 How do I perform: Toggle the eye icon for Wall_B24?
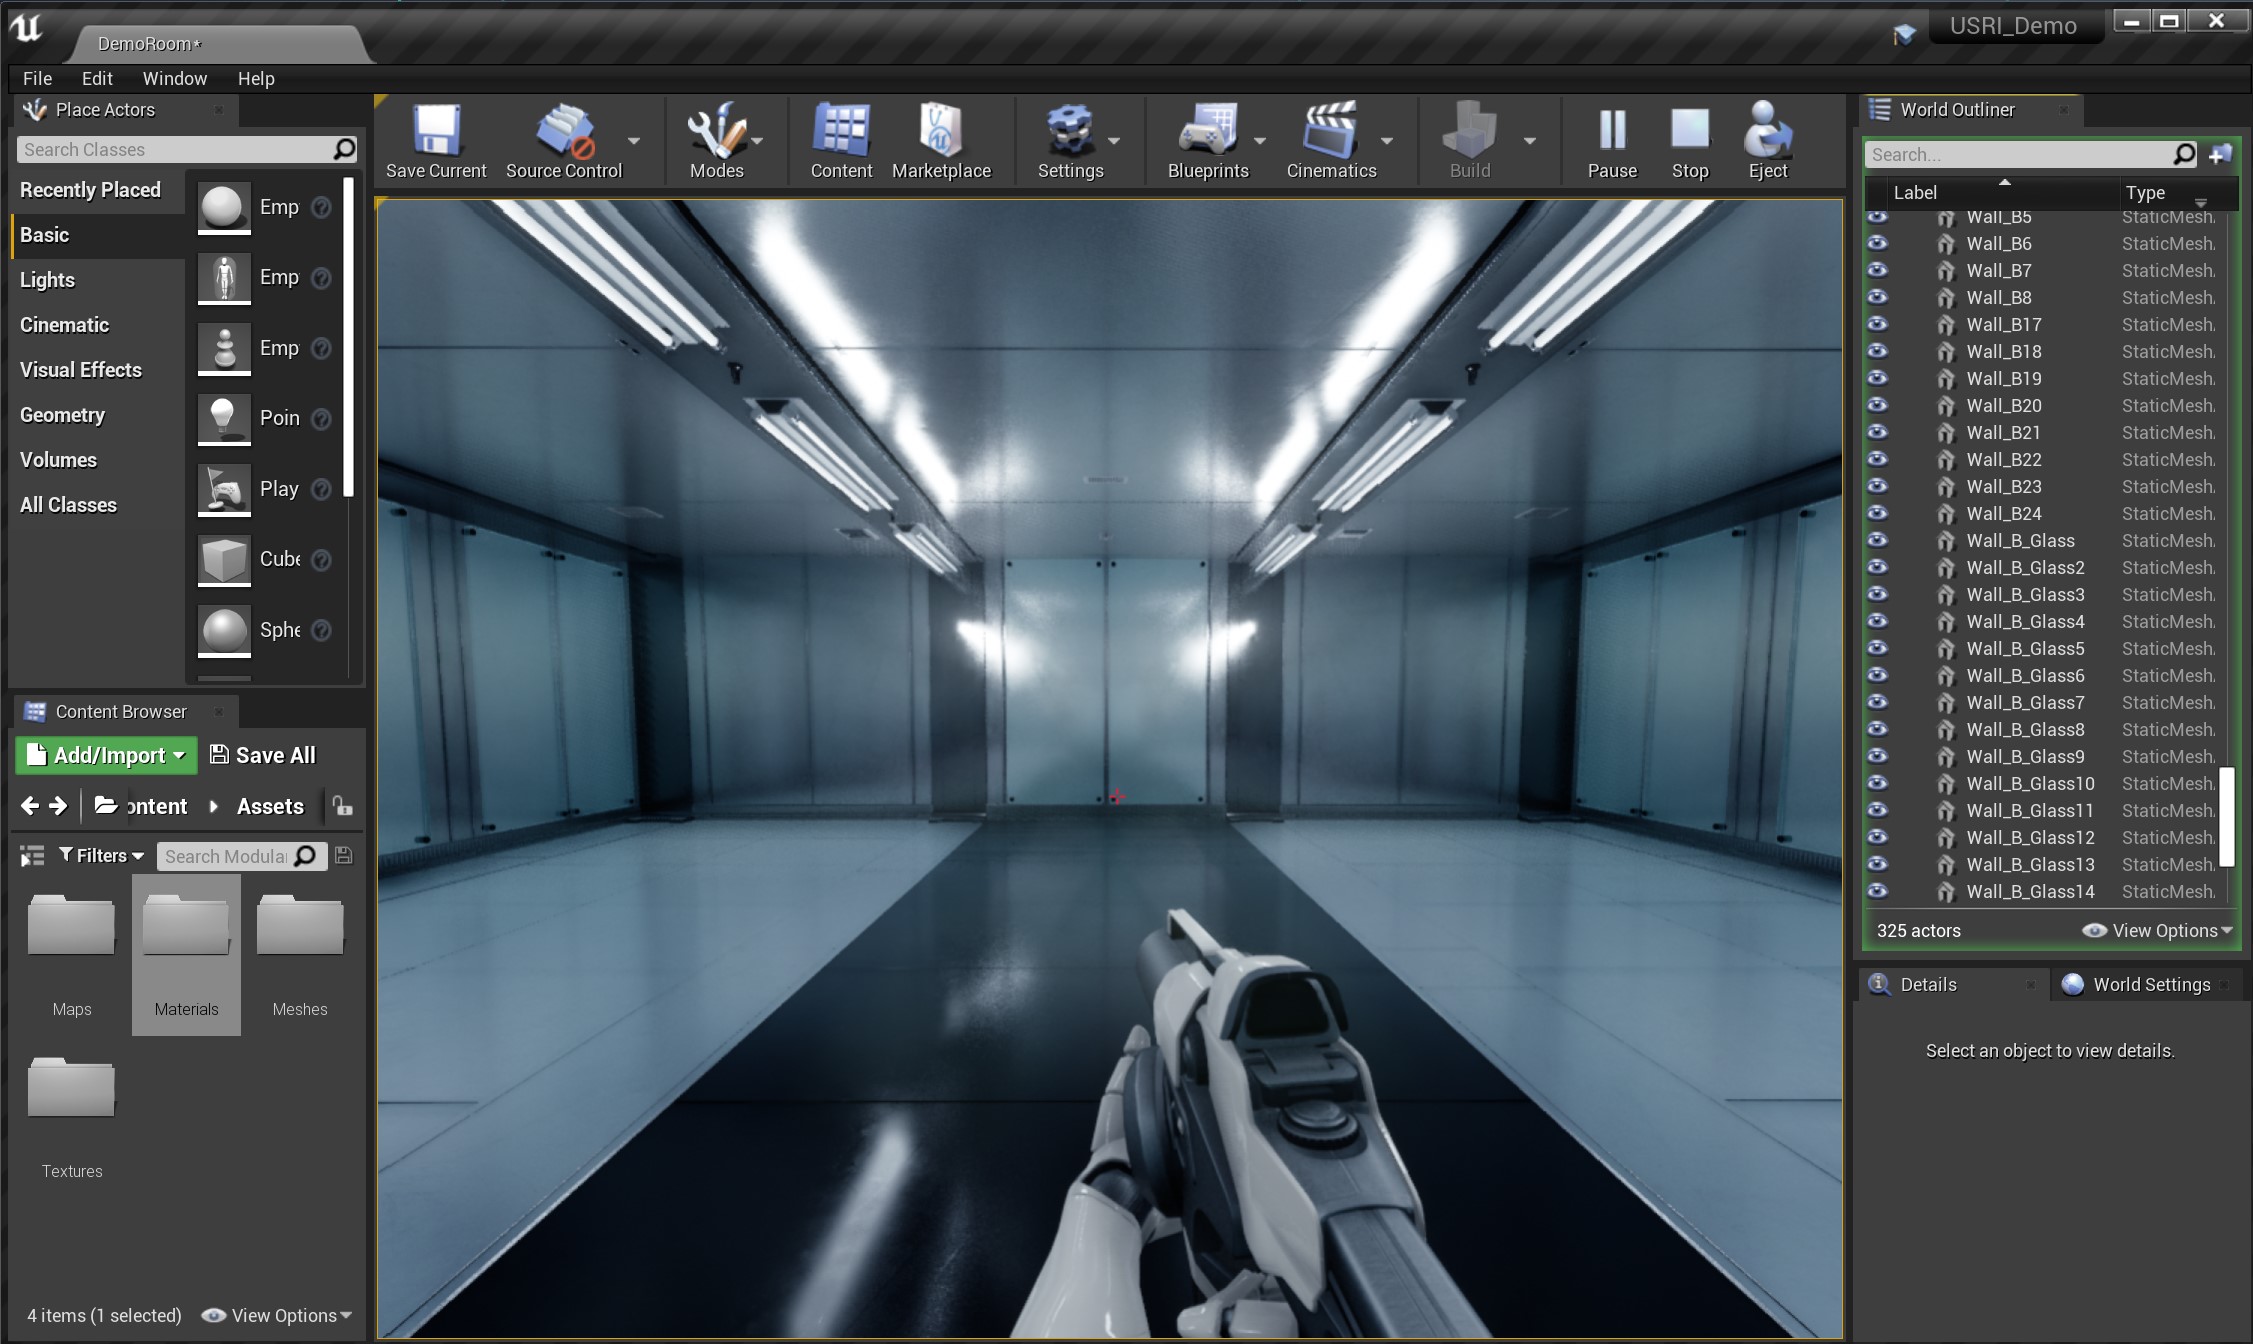pos(1878,513)
